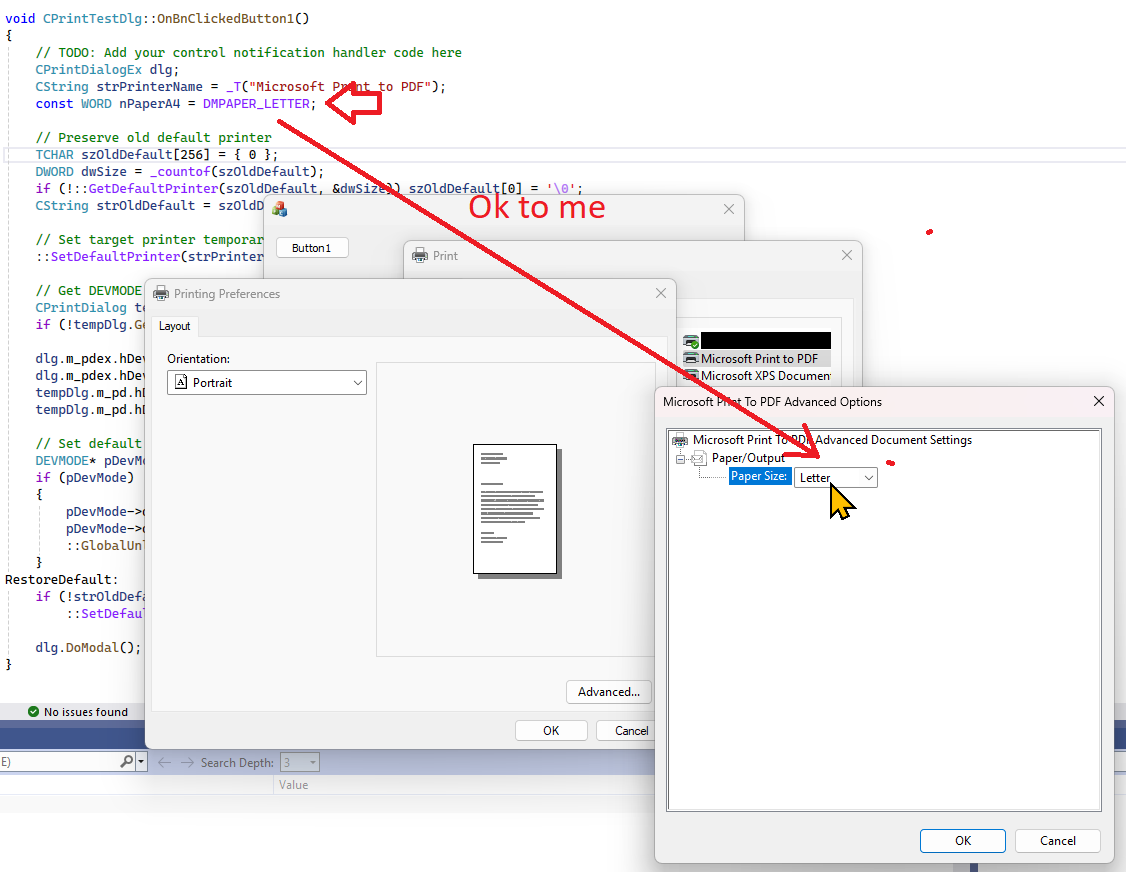Switch to the Layout tab

(175, 326)
